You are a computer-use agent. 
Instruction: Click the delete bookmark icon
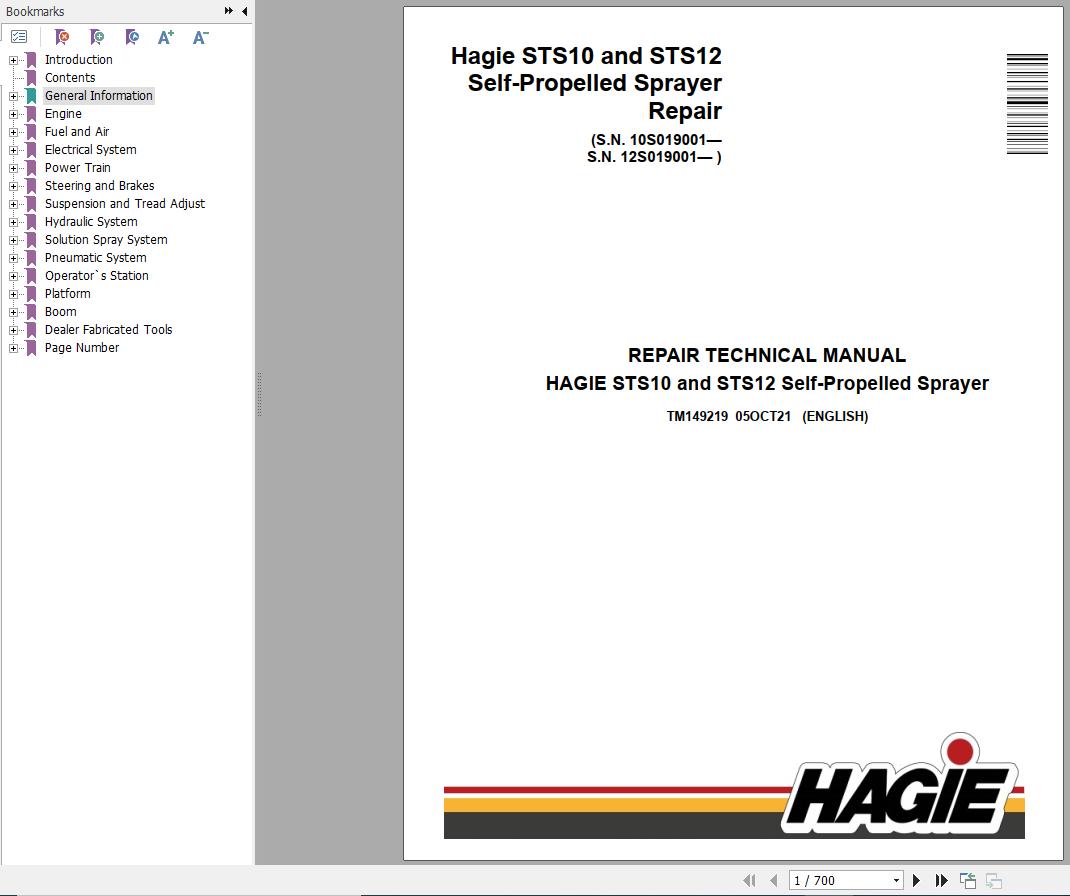[x=61, y=37]
